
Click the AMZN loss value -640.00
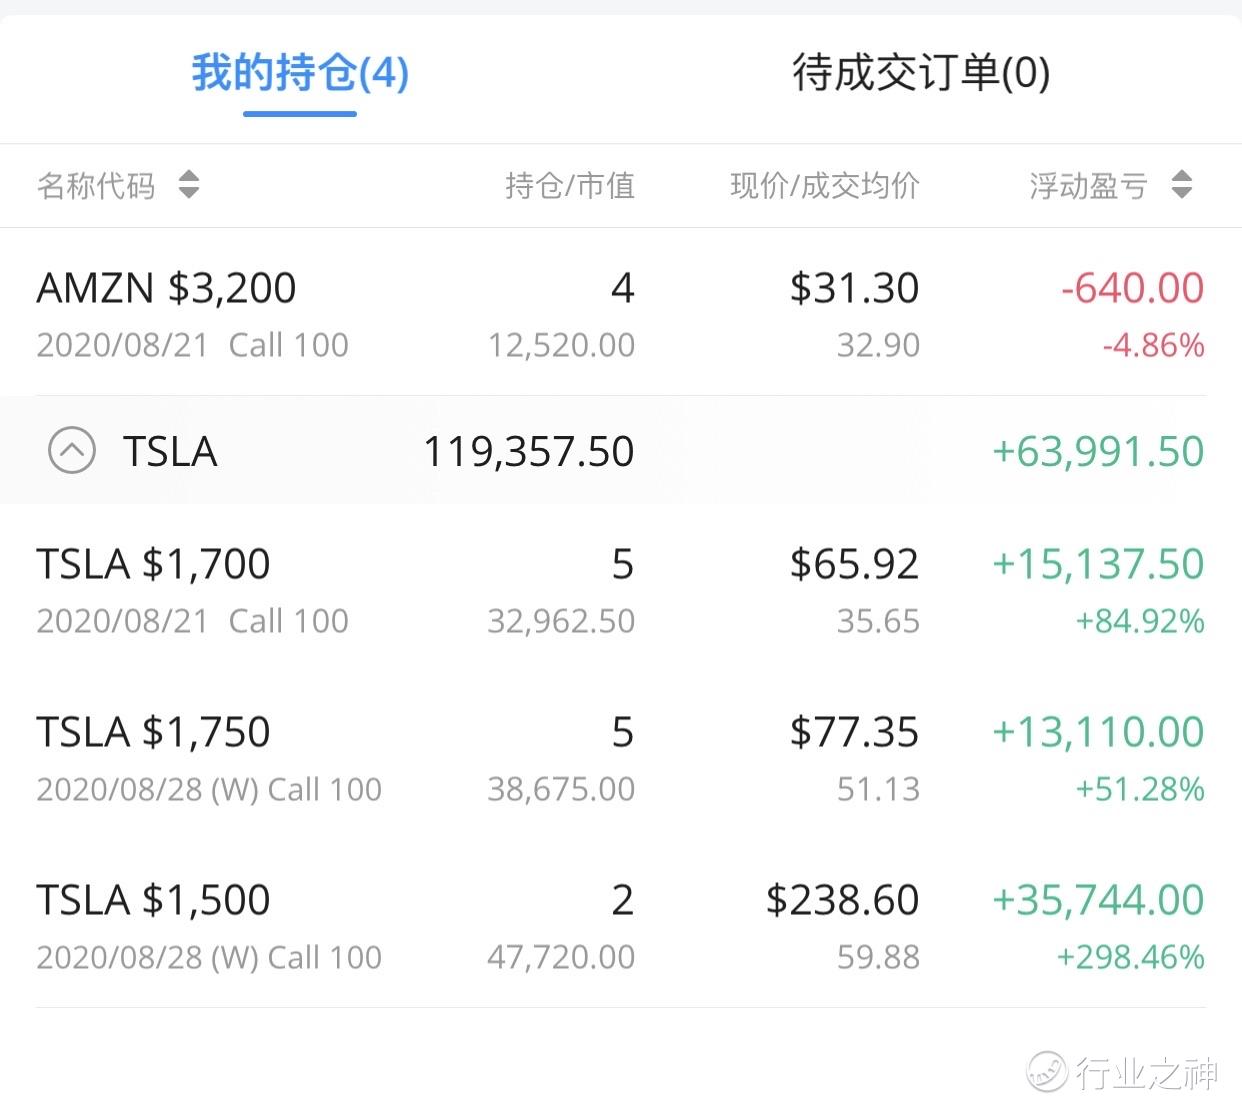coord(1132,289)
